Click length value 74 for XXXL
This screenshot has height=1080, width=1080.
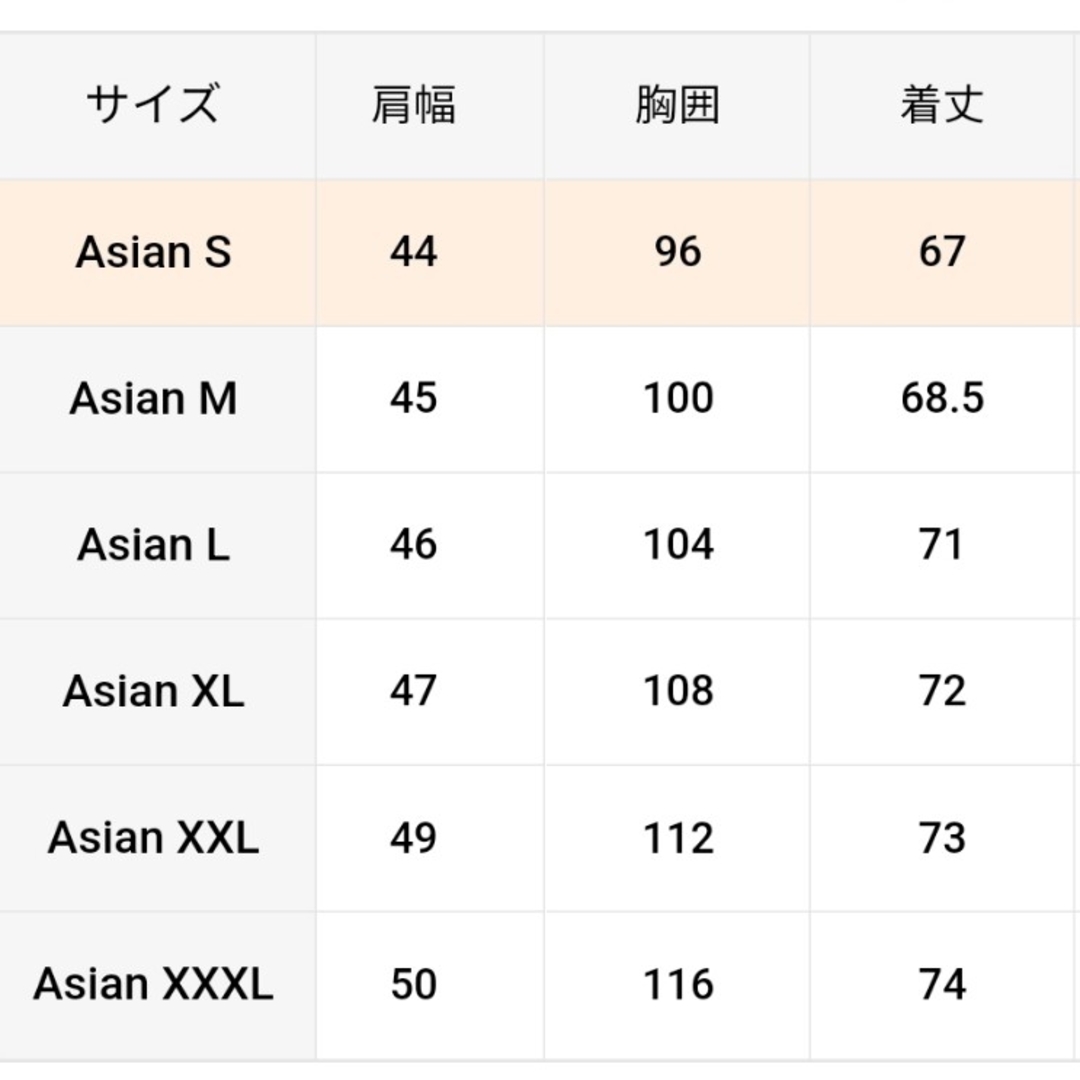[x=942, y=984]
